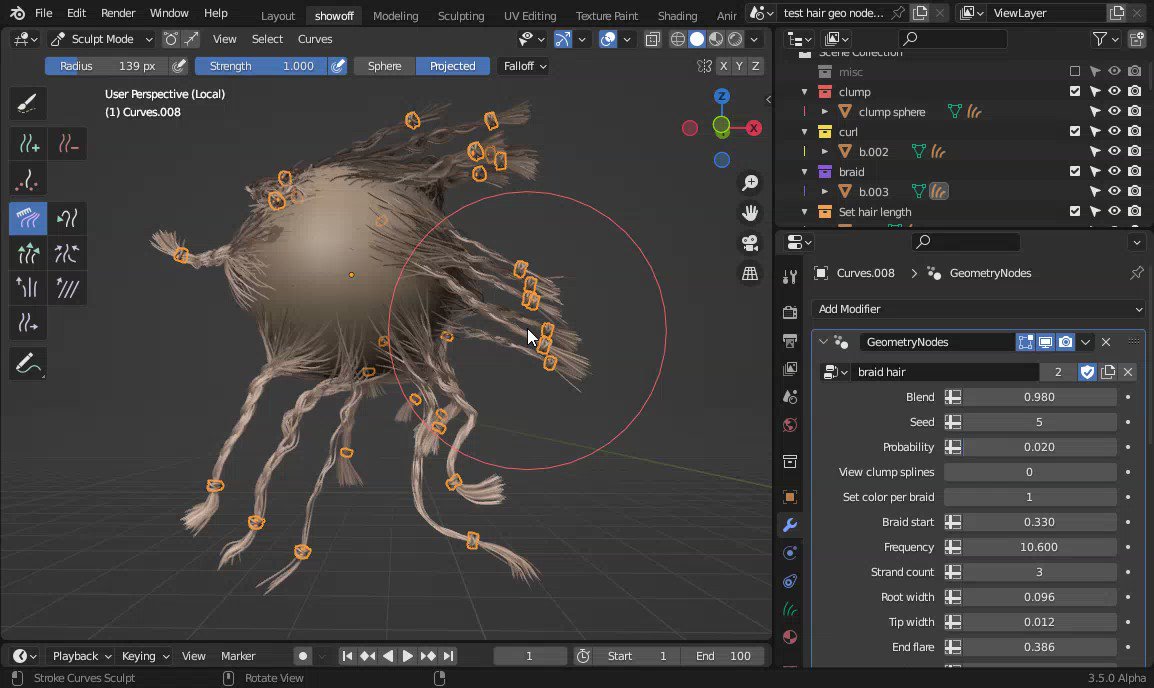Select the Density tool with green plus
Image resolution: width=1154 pixels, height=688 pixels.
click(x=27, y=143)
